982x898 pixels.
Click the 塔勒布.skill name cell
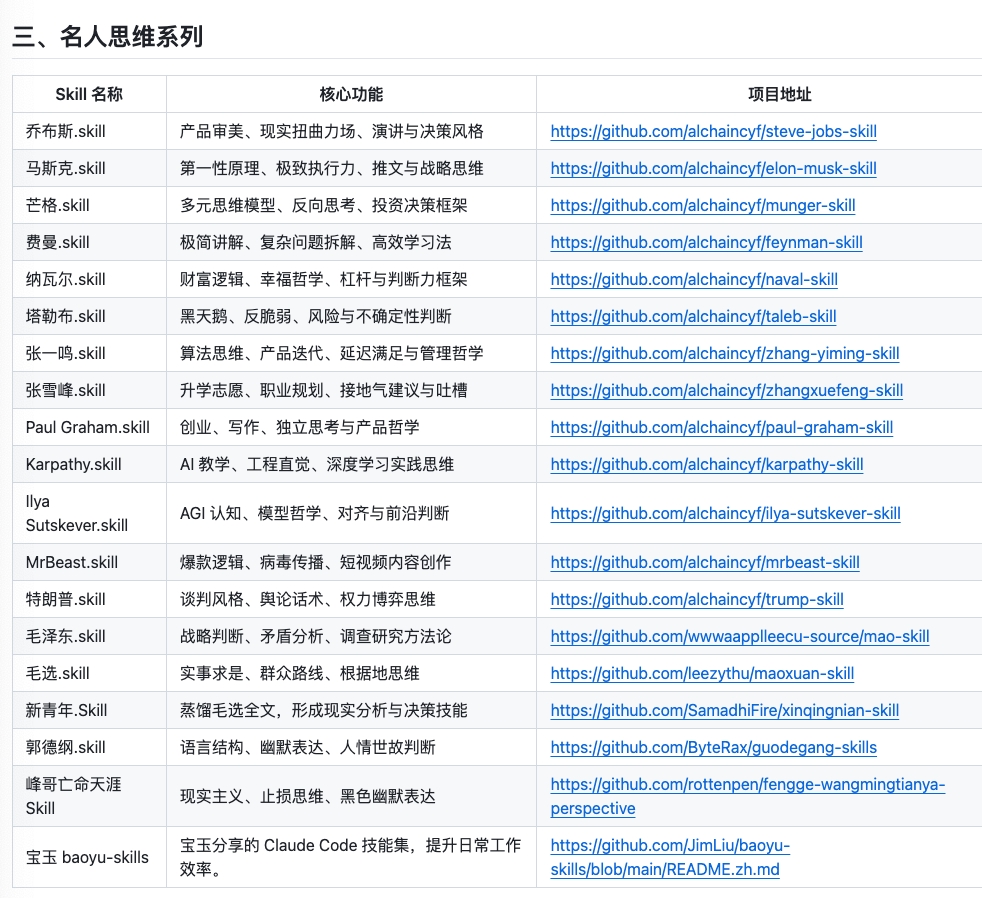pos(89,316)
